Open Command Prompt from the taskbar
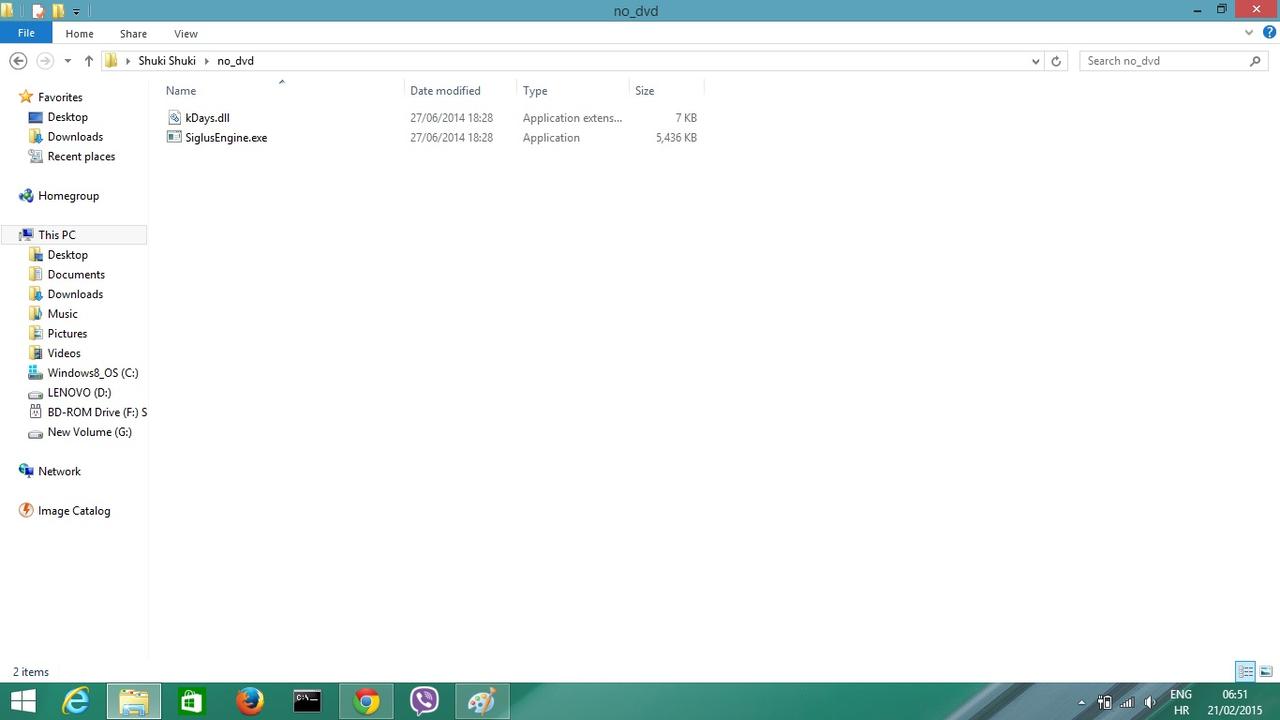The height and width of the screenshot is (720, 1280). click(x=307, y=702)
